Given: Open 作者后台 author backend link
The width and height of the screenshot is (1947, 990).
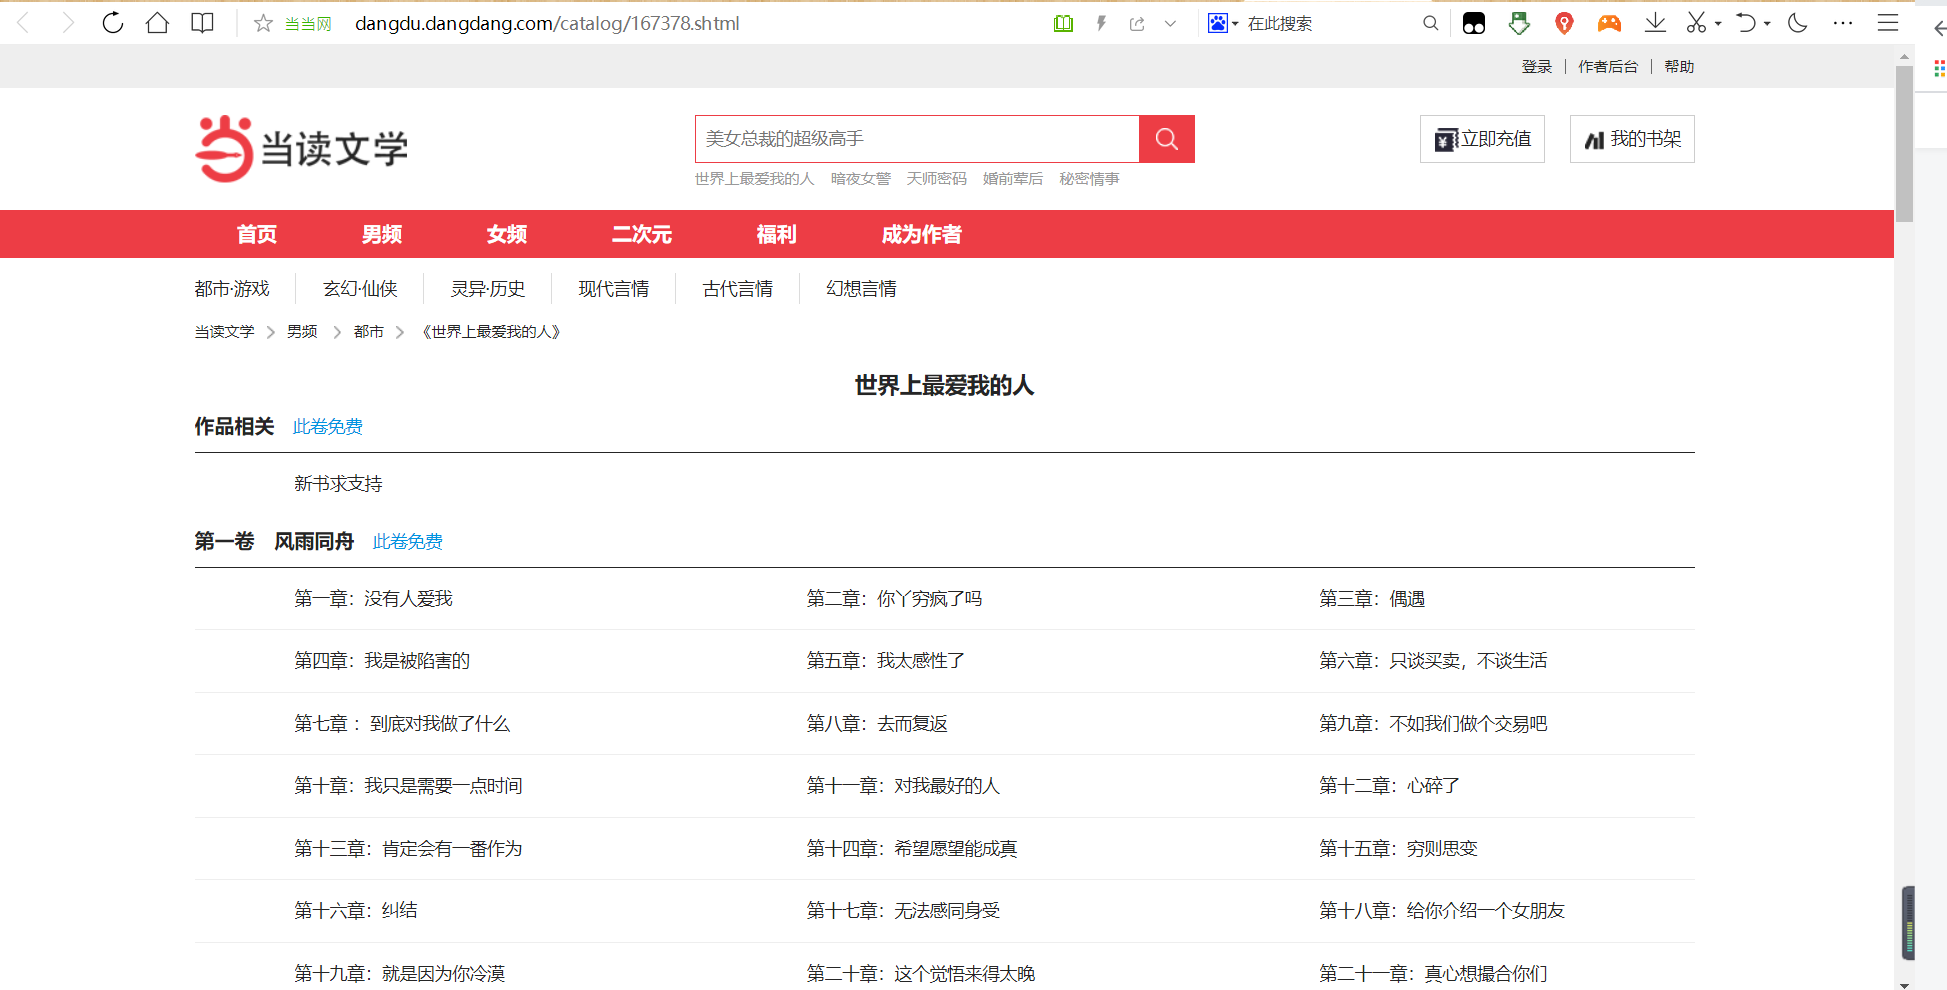Looking at the screenshot, I should [1608, 66].
